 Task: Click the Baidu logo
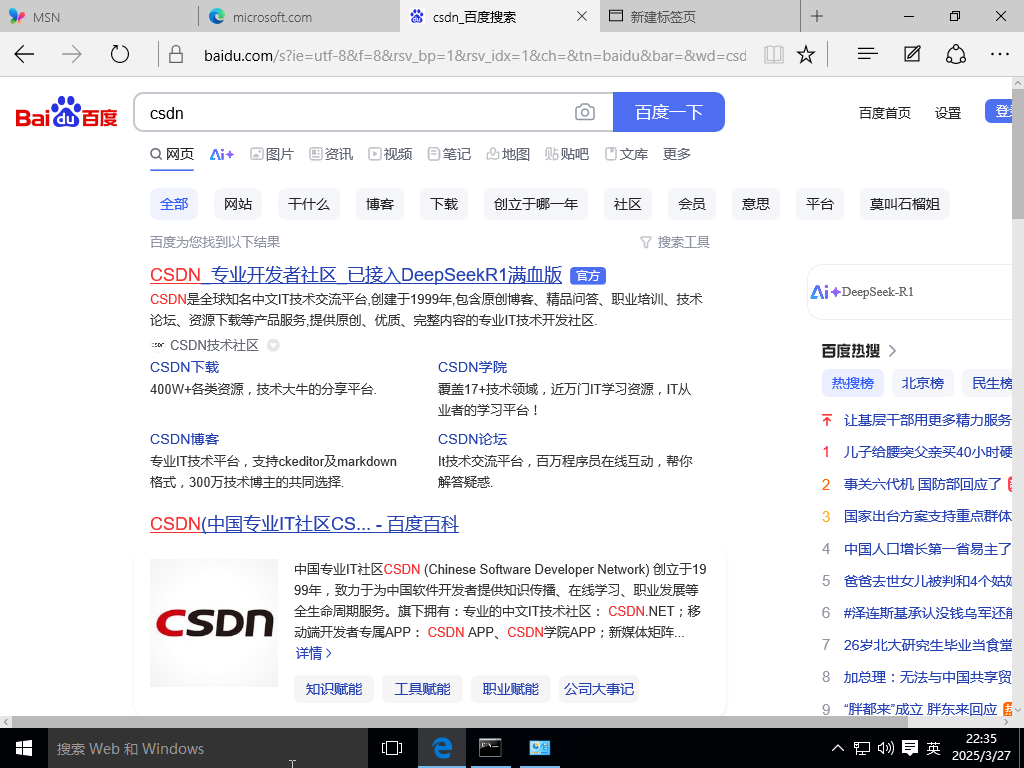click(67, 112)
